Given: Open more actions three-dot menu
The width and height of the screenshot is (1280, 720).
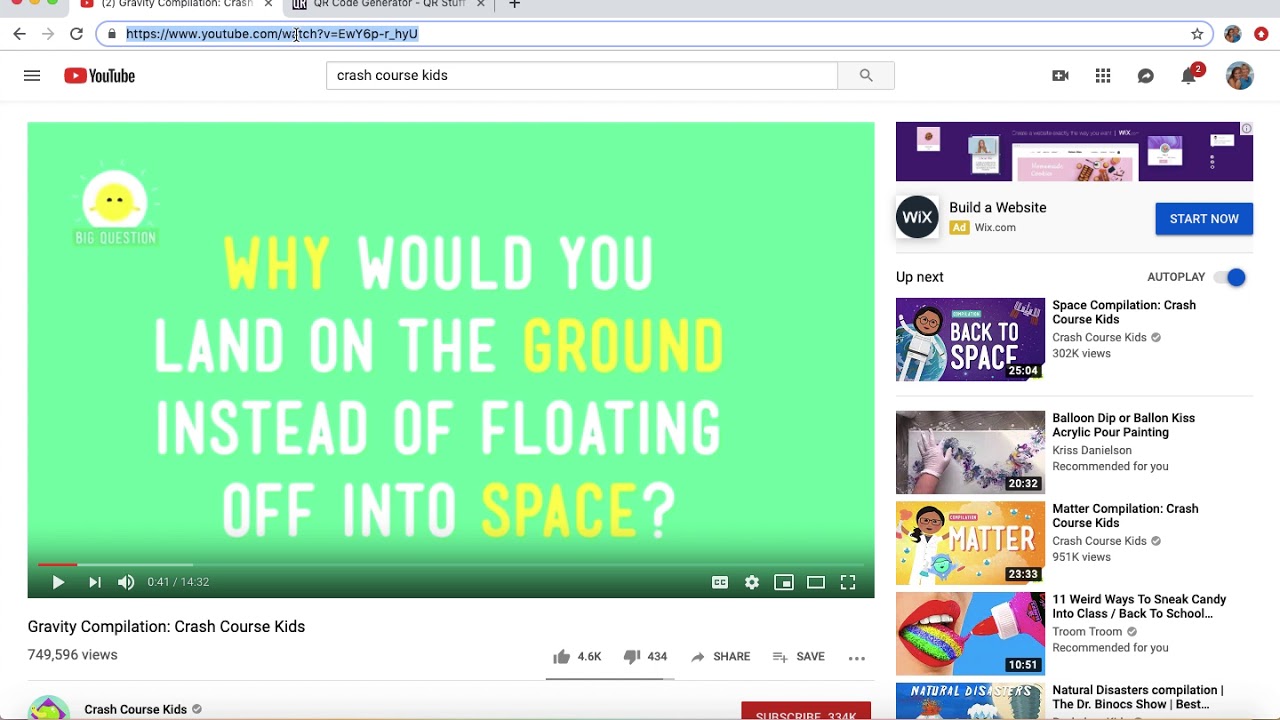Looking at the screenshot, I should tap(857, 658).
